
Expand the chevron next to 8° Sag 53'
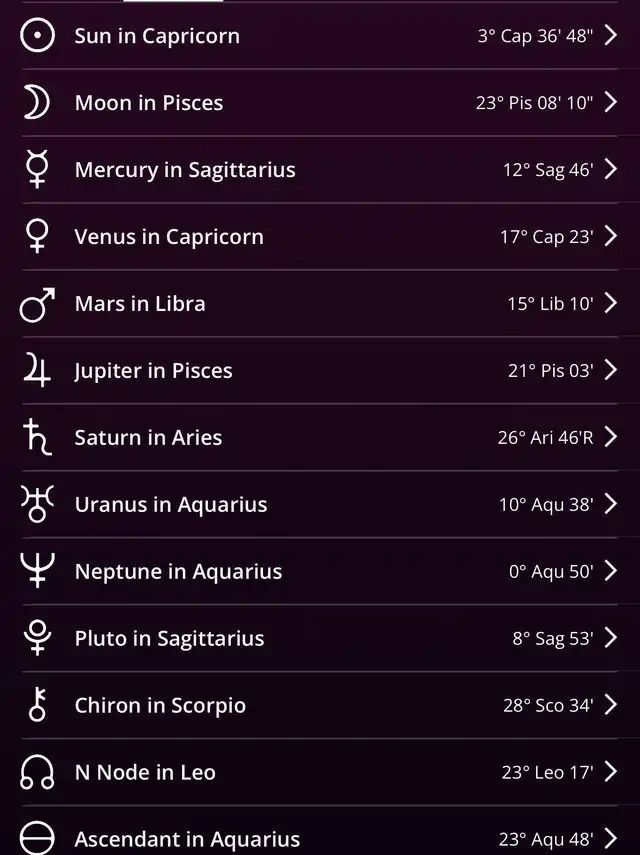(611, 637)
